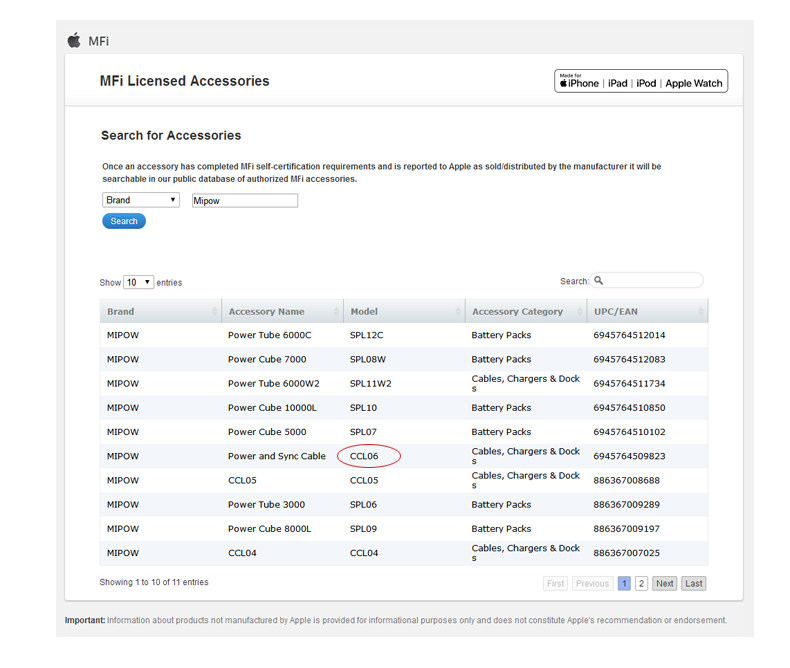This screenshot has width=790, height=668.
Task: Jump to the Last page button
Action: (694, 583)
